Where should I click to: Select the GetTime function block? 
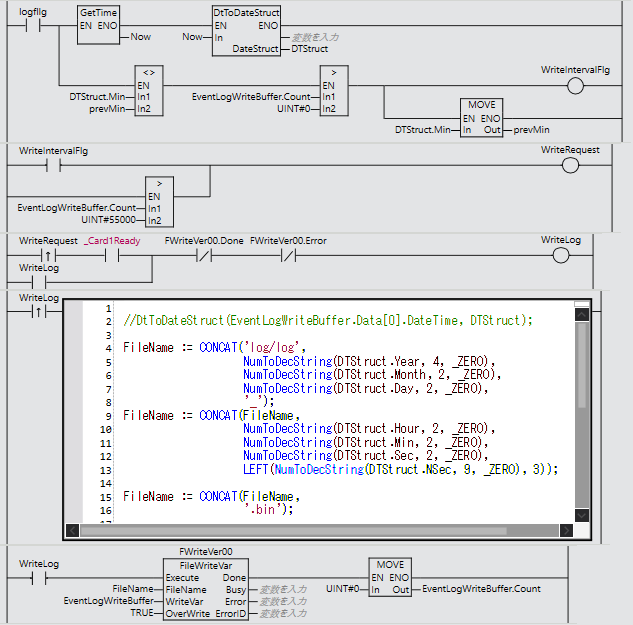(x=98, y=24)
